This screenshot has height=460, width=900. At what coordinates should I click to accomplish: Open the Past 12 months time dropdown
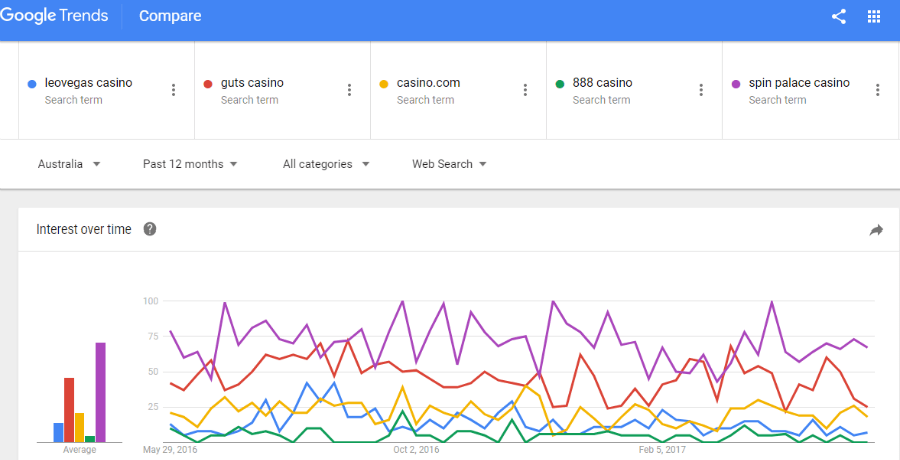tap(190, 164)
